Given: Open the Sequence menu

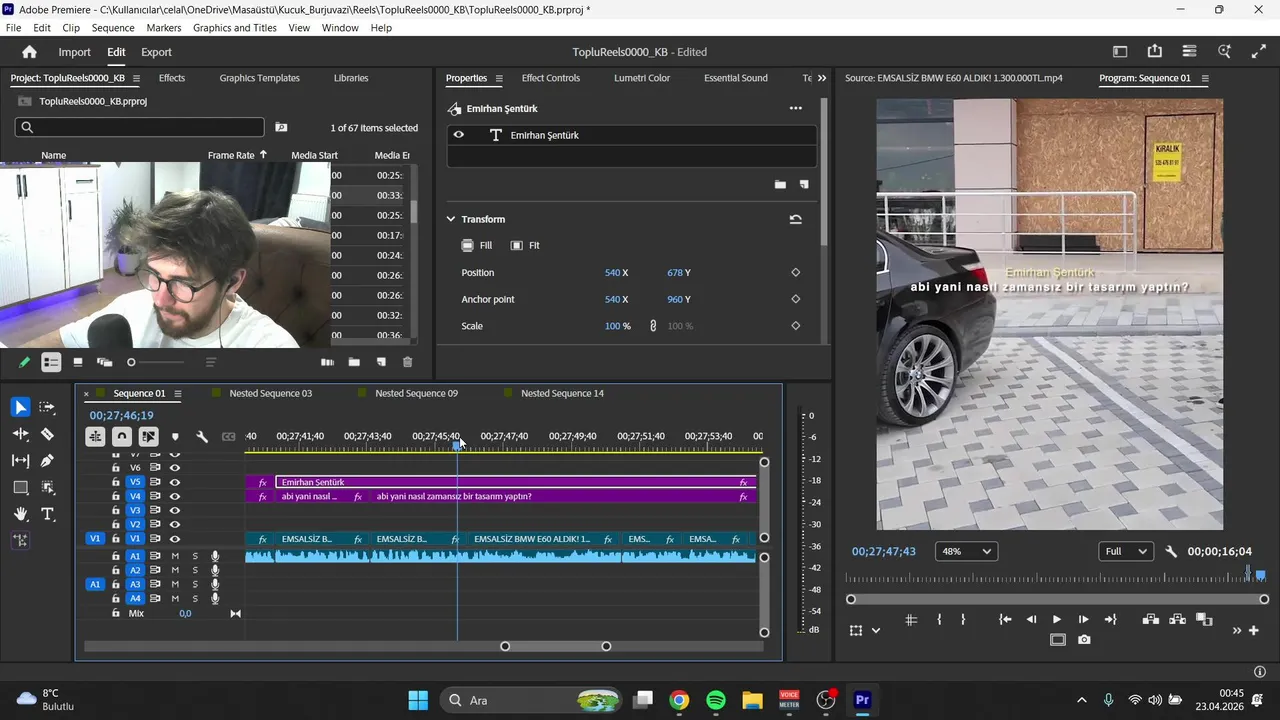Looking at the screenshot, I should click(x=113, y=28).
